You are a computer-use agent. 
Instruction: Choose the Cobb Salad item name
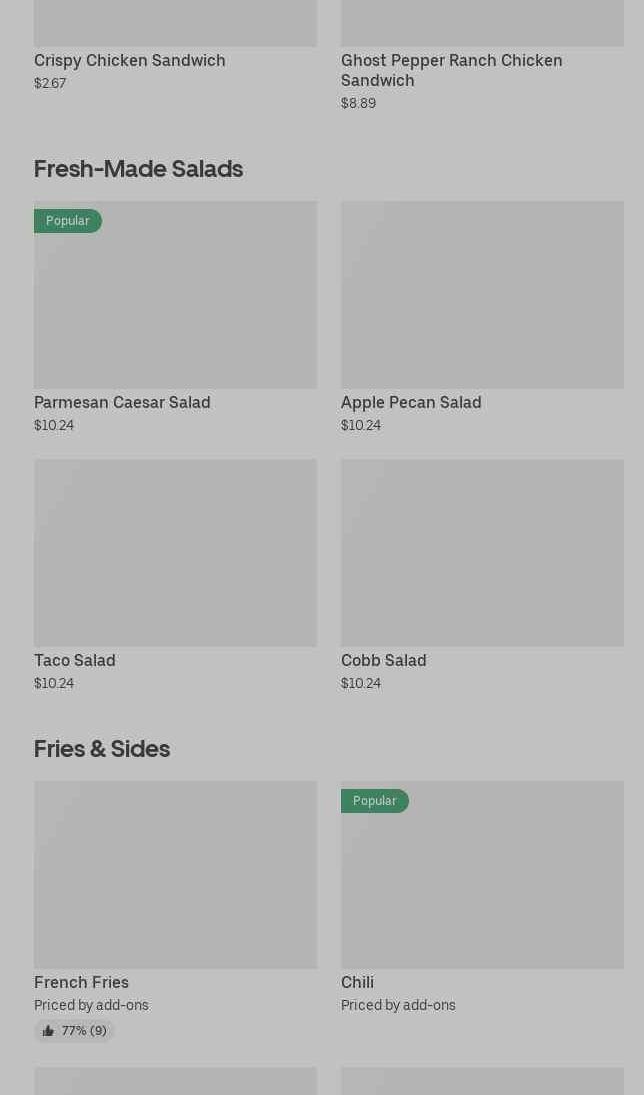(383, 660)
